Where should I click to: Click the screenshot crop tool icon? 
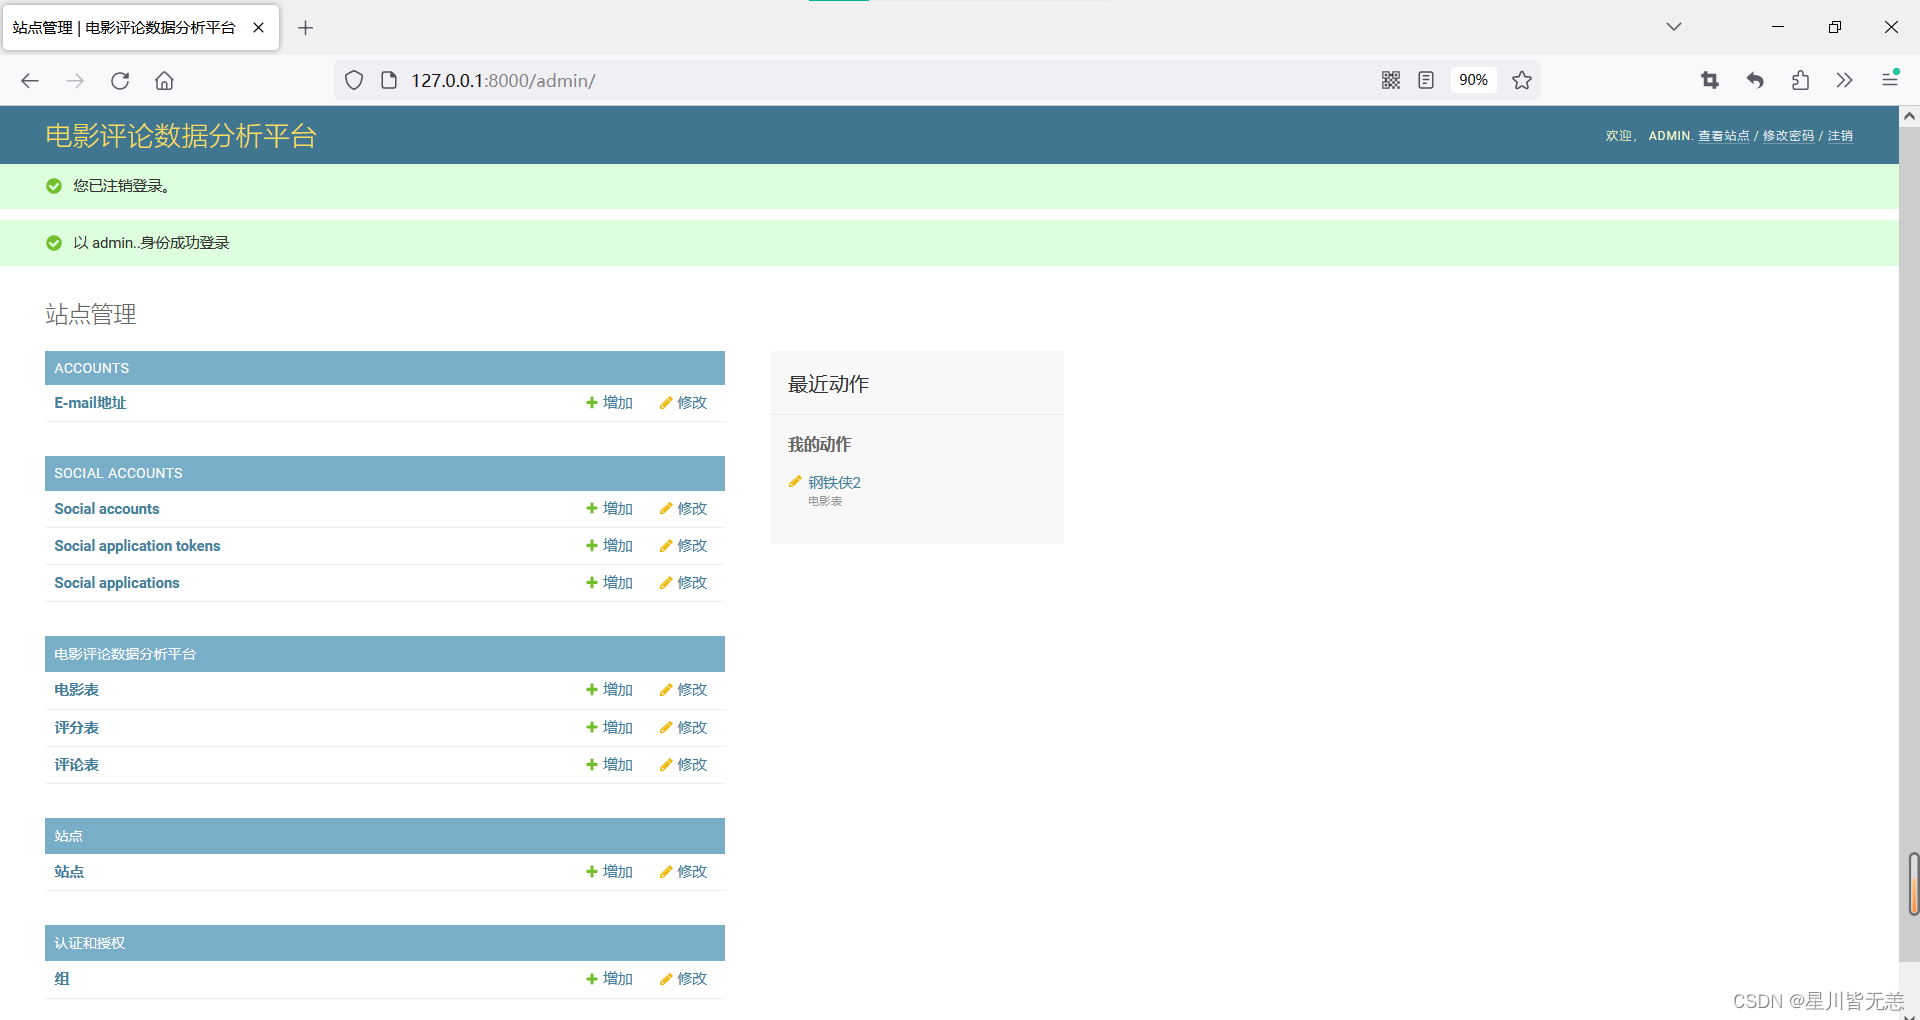coord(1710,81)
